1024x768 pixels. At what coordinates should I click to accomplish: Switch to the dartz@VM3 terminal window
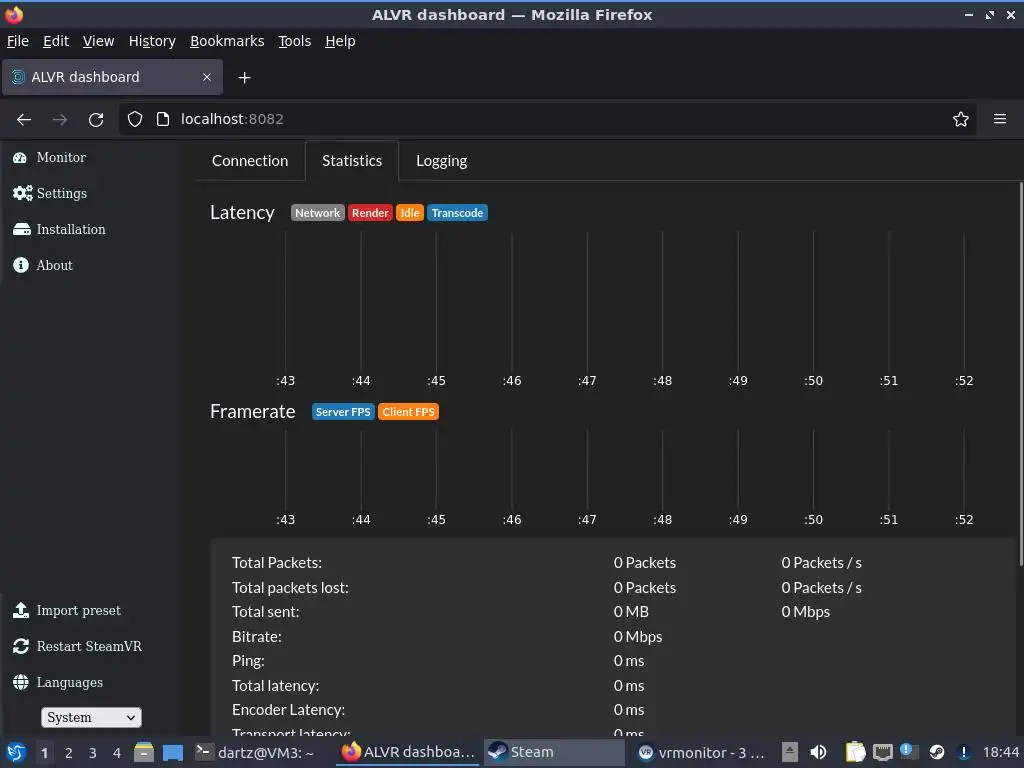click(256, 752)
